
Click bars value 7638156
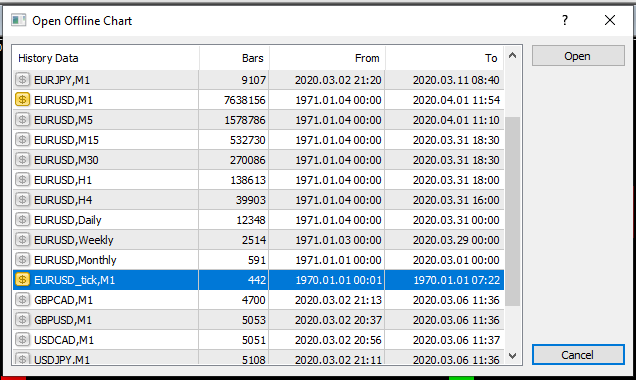[x=245, y=100]
